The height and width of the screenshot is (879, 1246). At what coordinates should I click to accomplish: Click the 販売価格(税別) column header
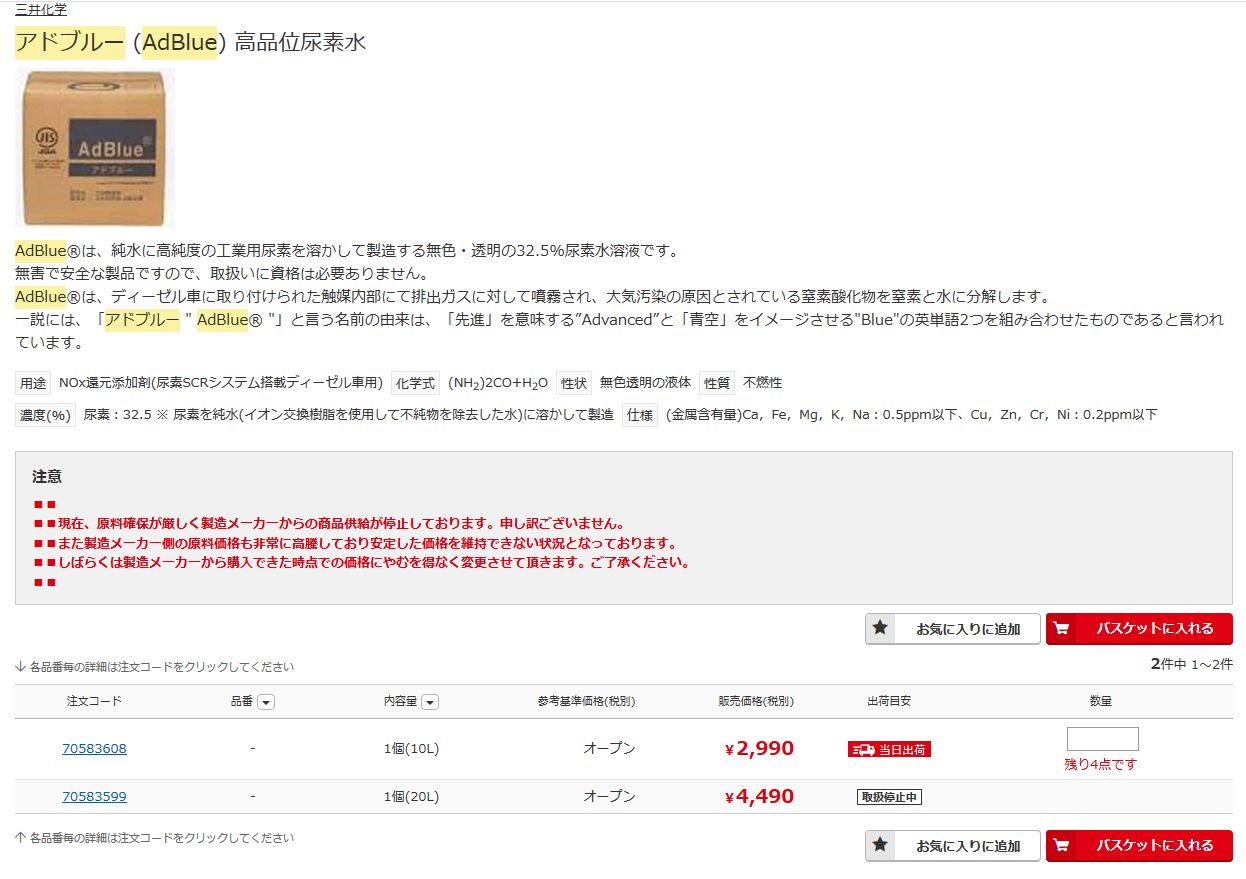(755, 702)
